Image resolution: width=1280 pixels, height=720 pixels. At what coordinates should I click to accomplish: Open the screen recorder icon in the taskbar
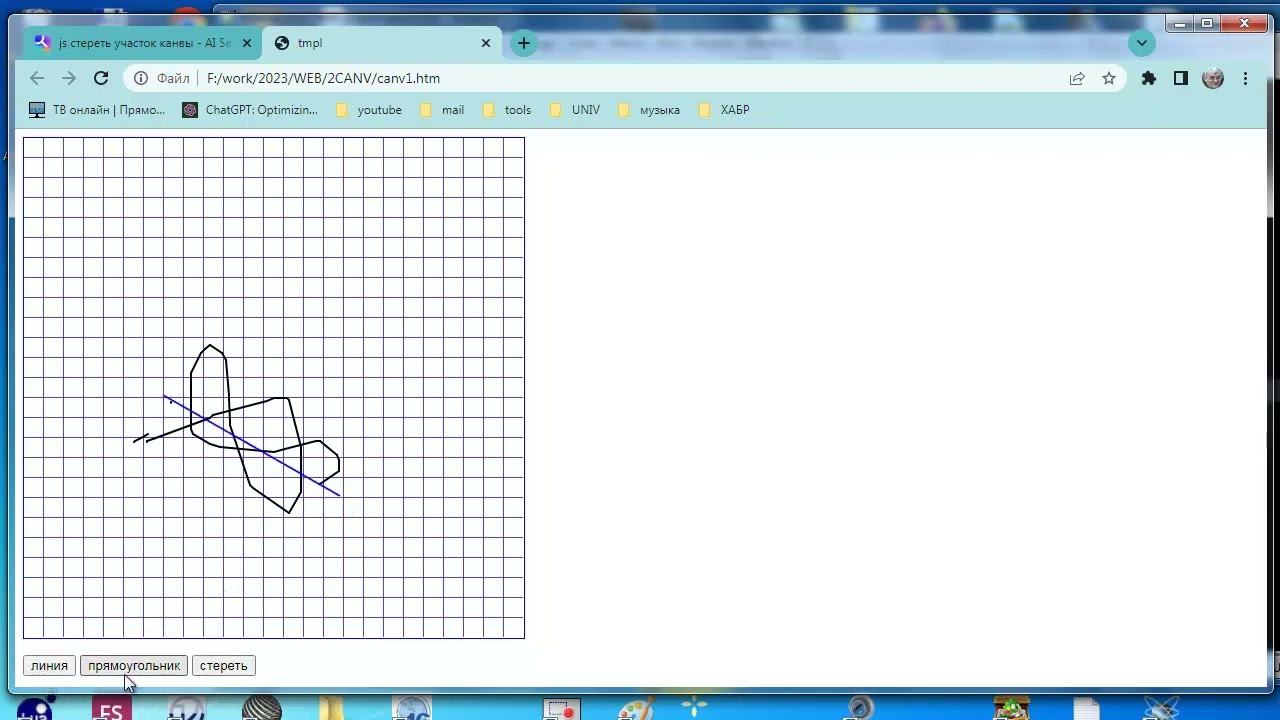pyautogui.click(x=562, y=710)
